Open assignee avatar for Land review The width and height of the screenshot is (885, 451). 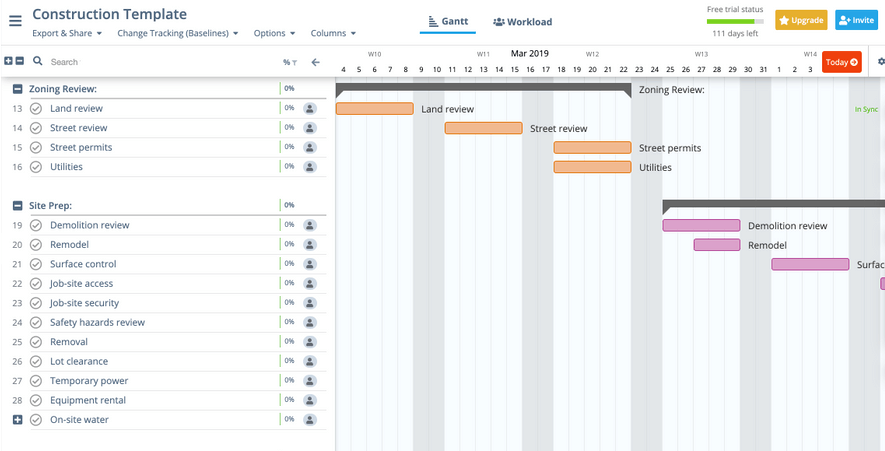coord(309,108)
